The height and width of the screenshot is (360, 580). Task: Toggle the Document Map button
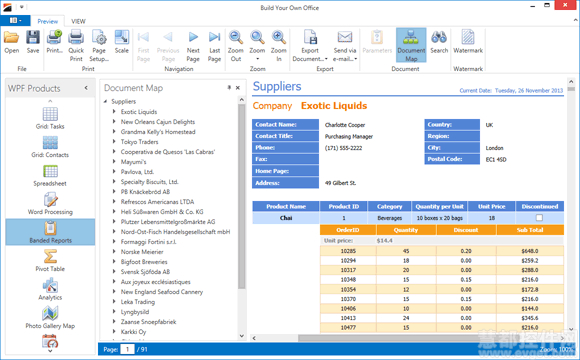point(411,45)
